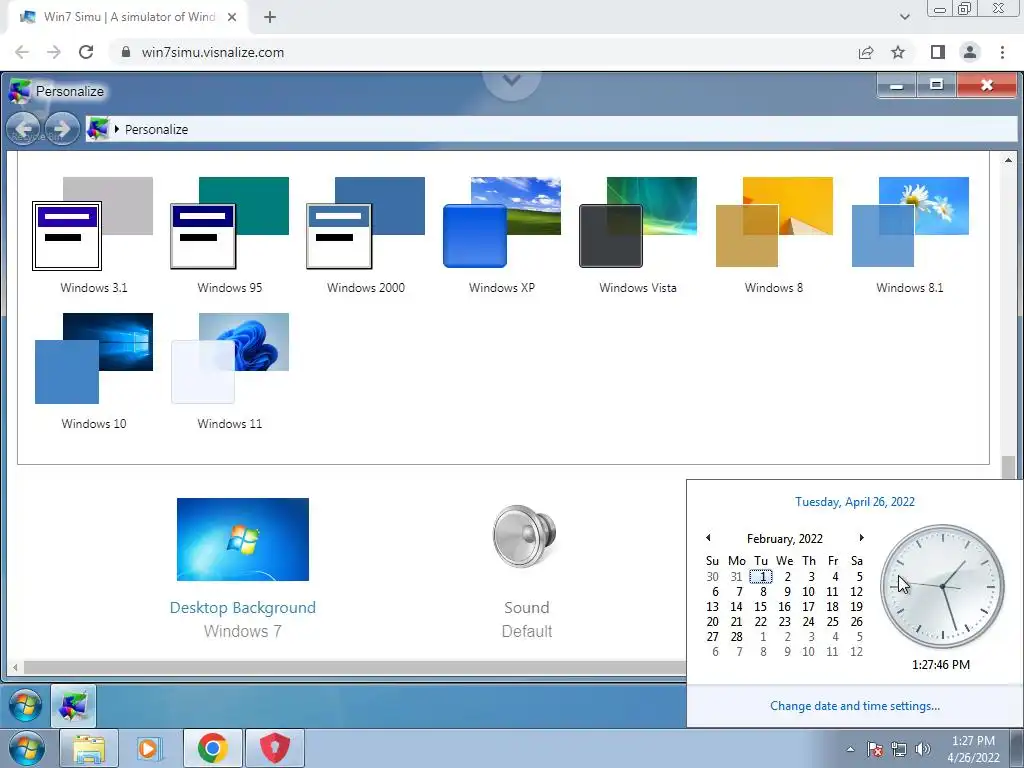Click the address bar URL win7simu.visnalize.com
1024x768 pixels.
[213, 52]
